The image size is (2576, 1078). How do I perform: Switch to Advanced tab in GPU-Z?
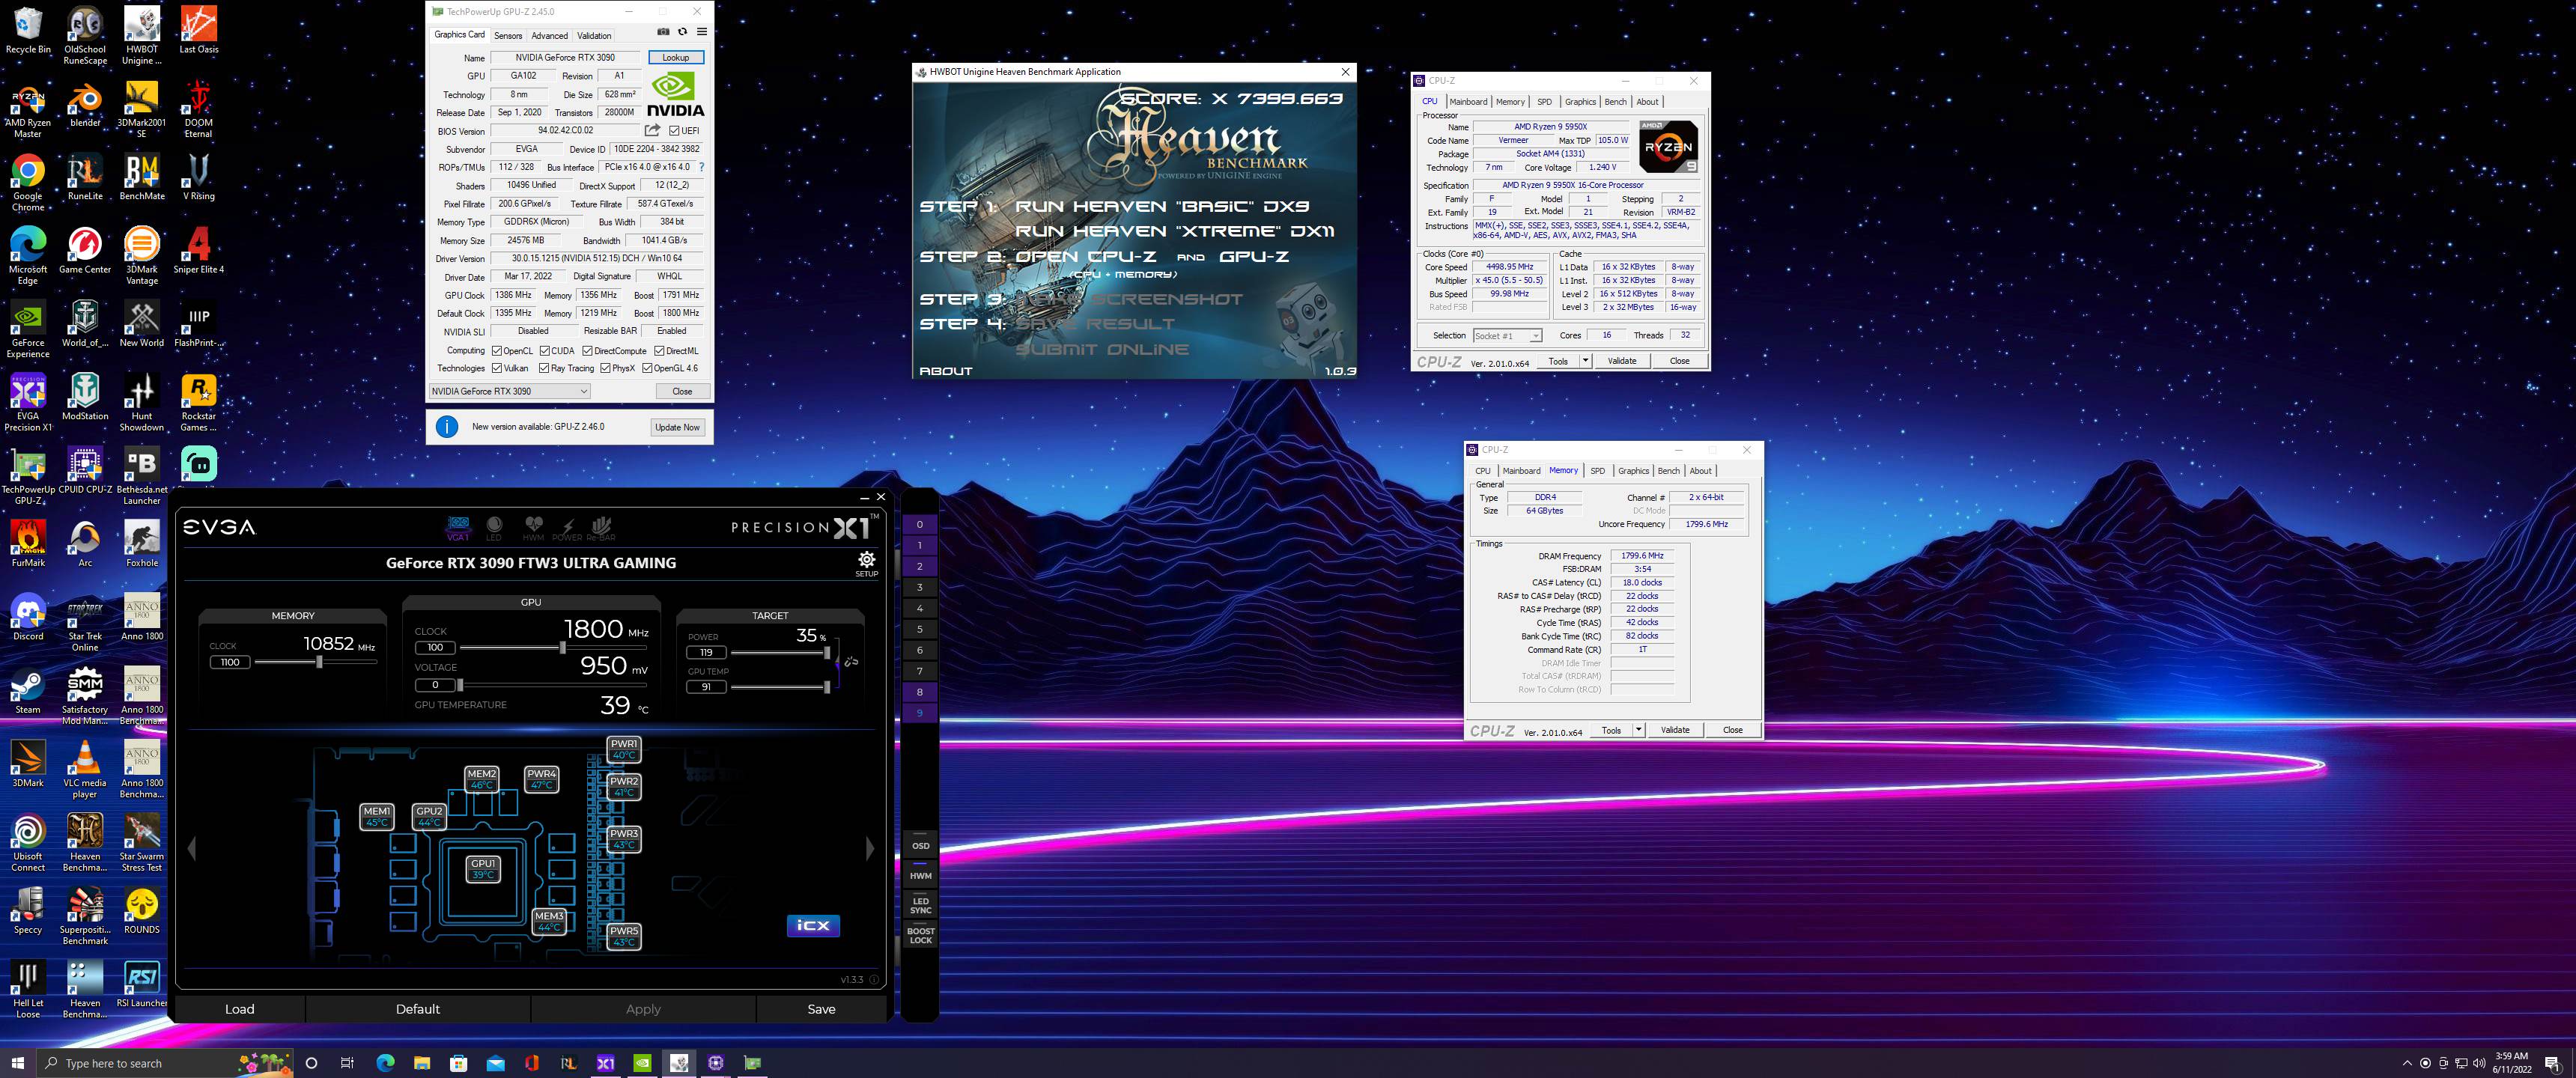click(549, 35)
